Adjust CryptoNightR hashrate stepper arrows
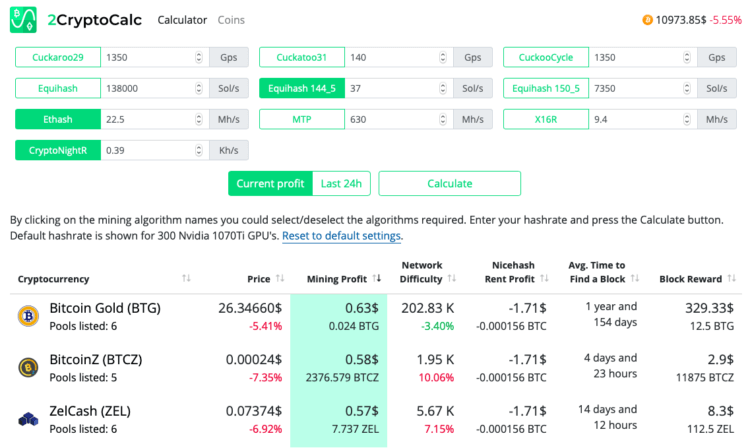 (199, 151)
